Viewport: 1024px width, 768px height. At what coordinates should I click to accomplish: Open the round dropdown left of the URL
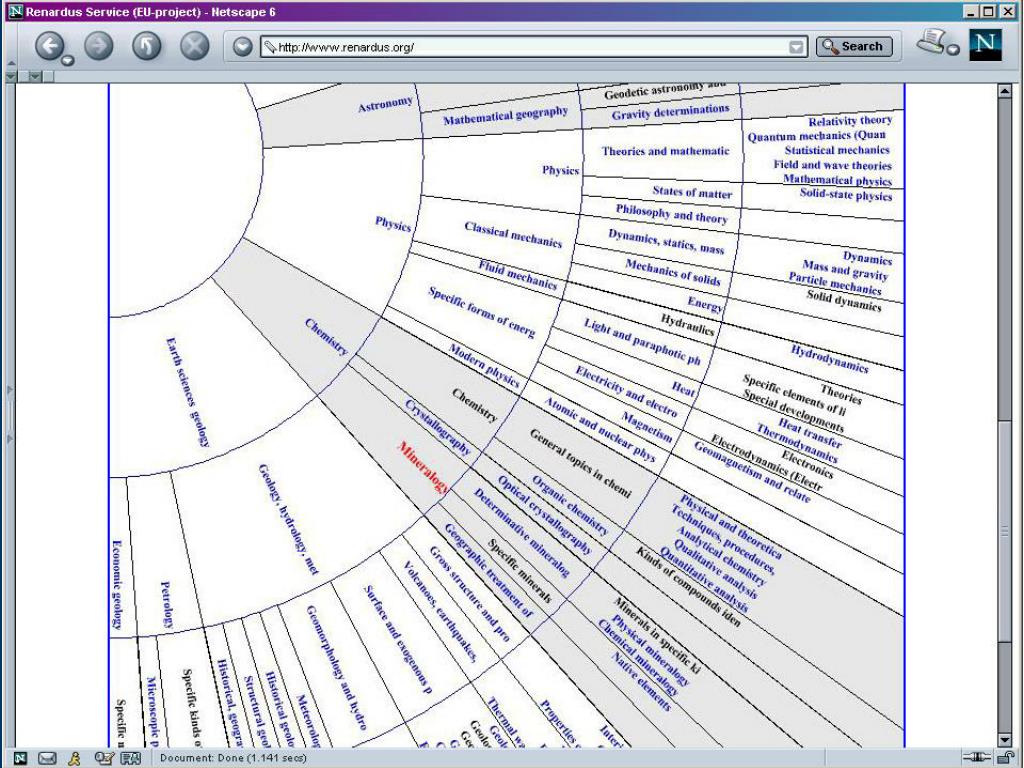(x=242, y=46)
